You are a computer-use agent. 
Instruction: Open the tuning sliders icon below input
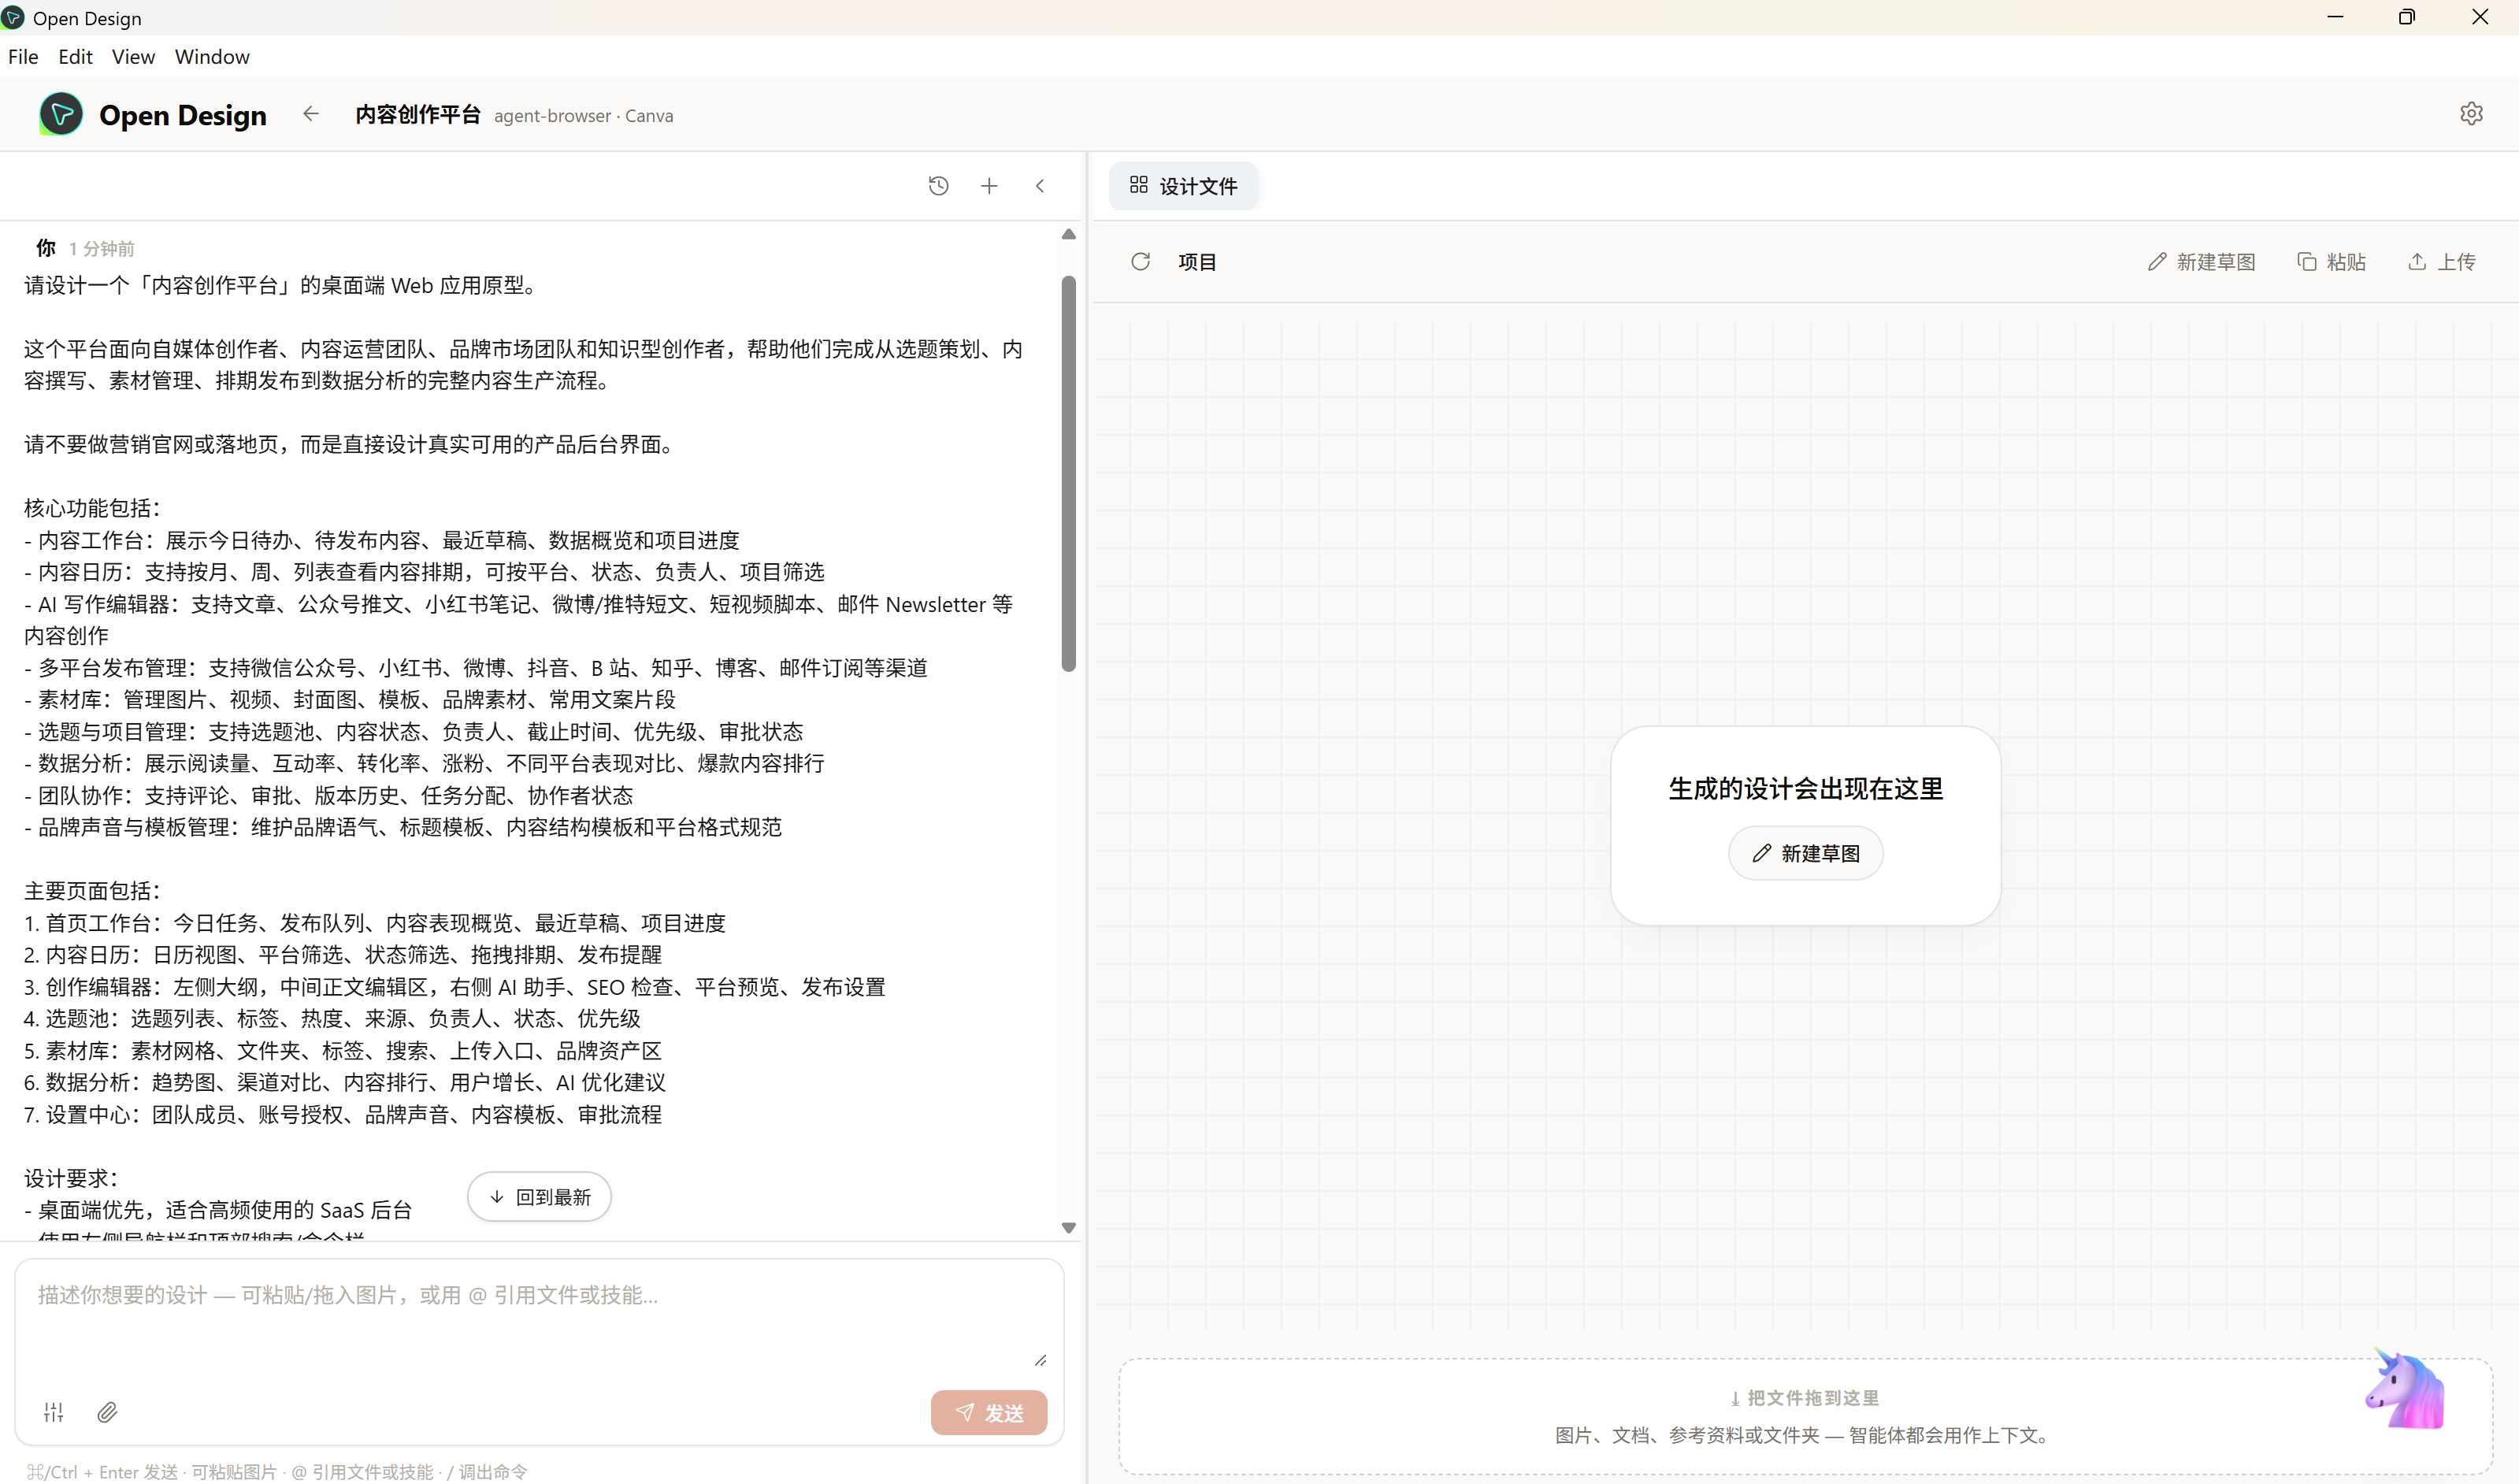pos(54,1412)
